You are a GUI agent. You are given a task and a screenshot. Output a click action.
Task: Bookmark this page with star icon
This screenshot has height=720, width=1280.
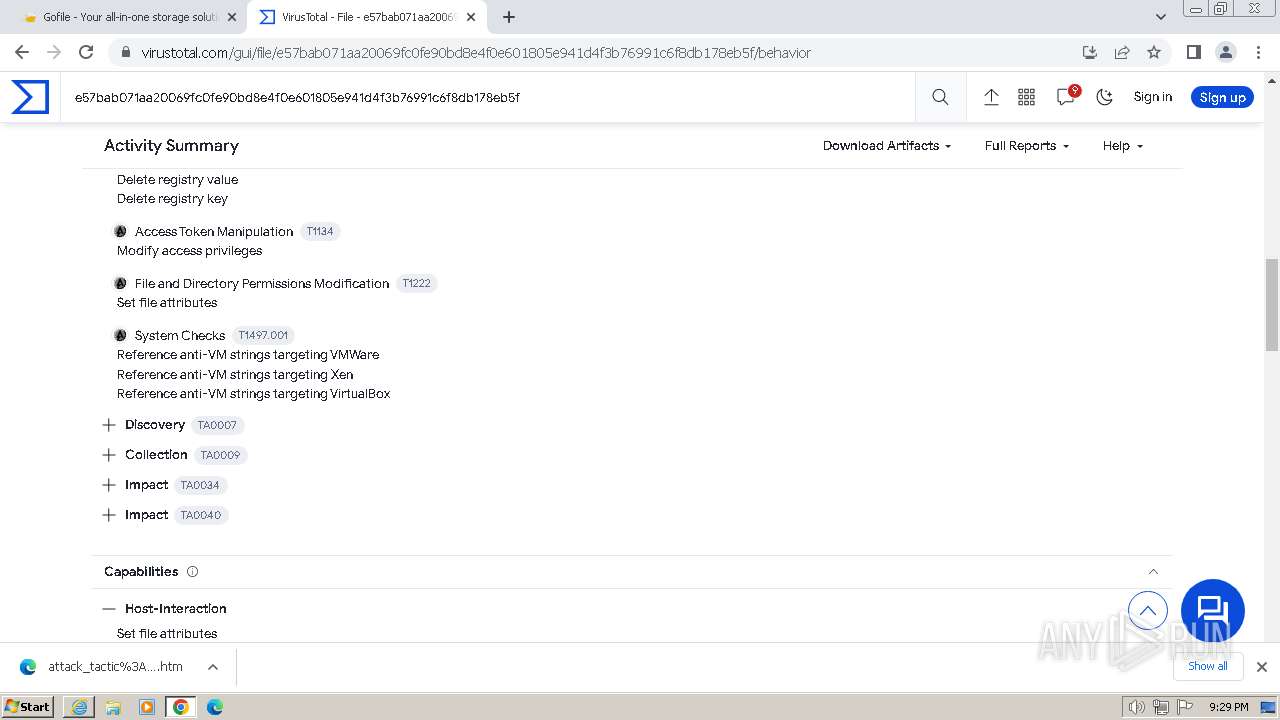point(1154,52)
